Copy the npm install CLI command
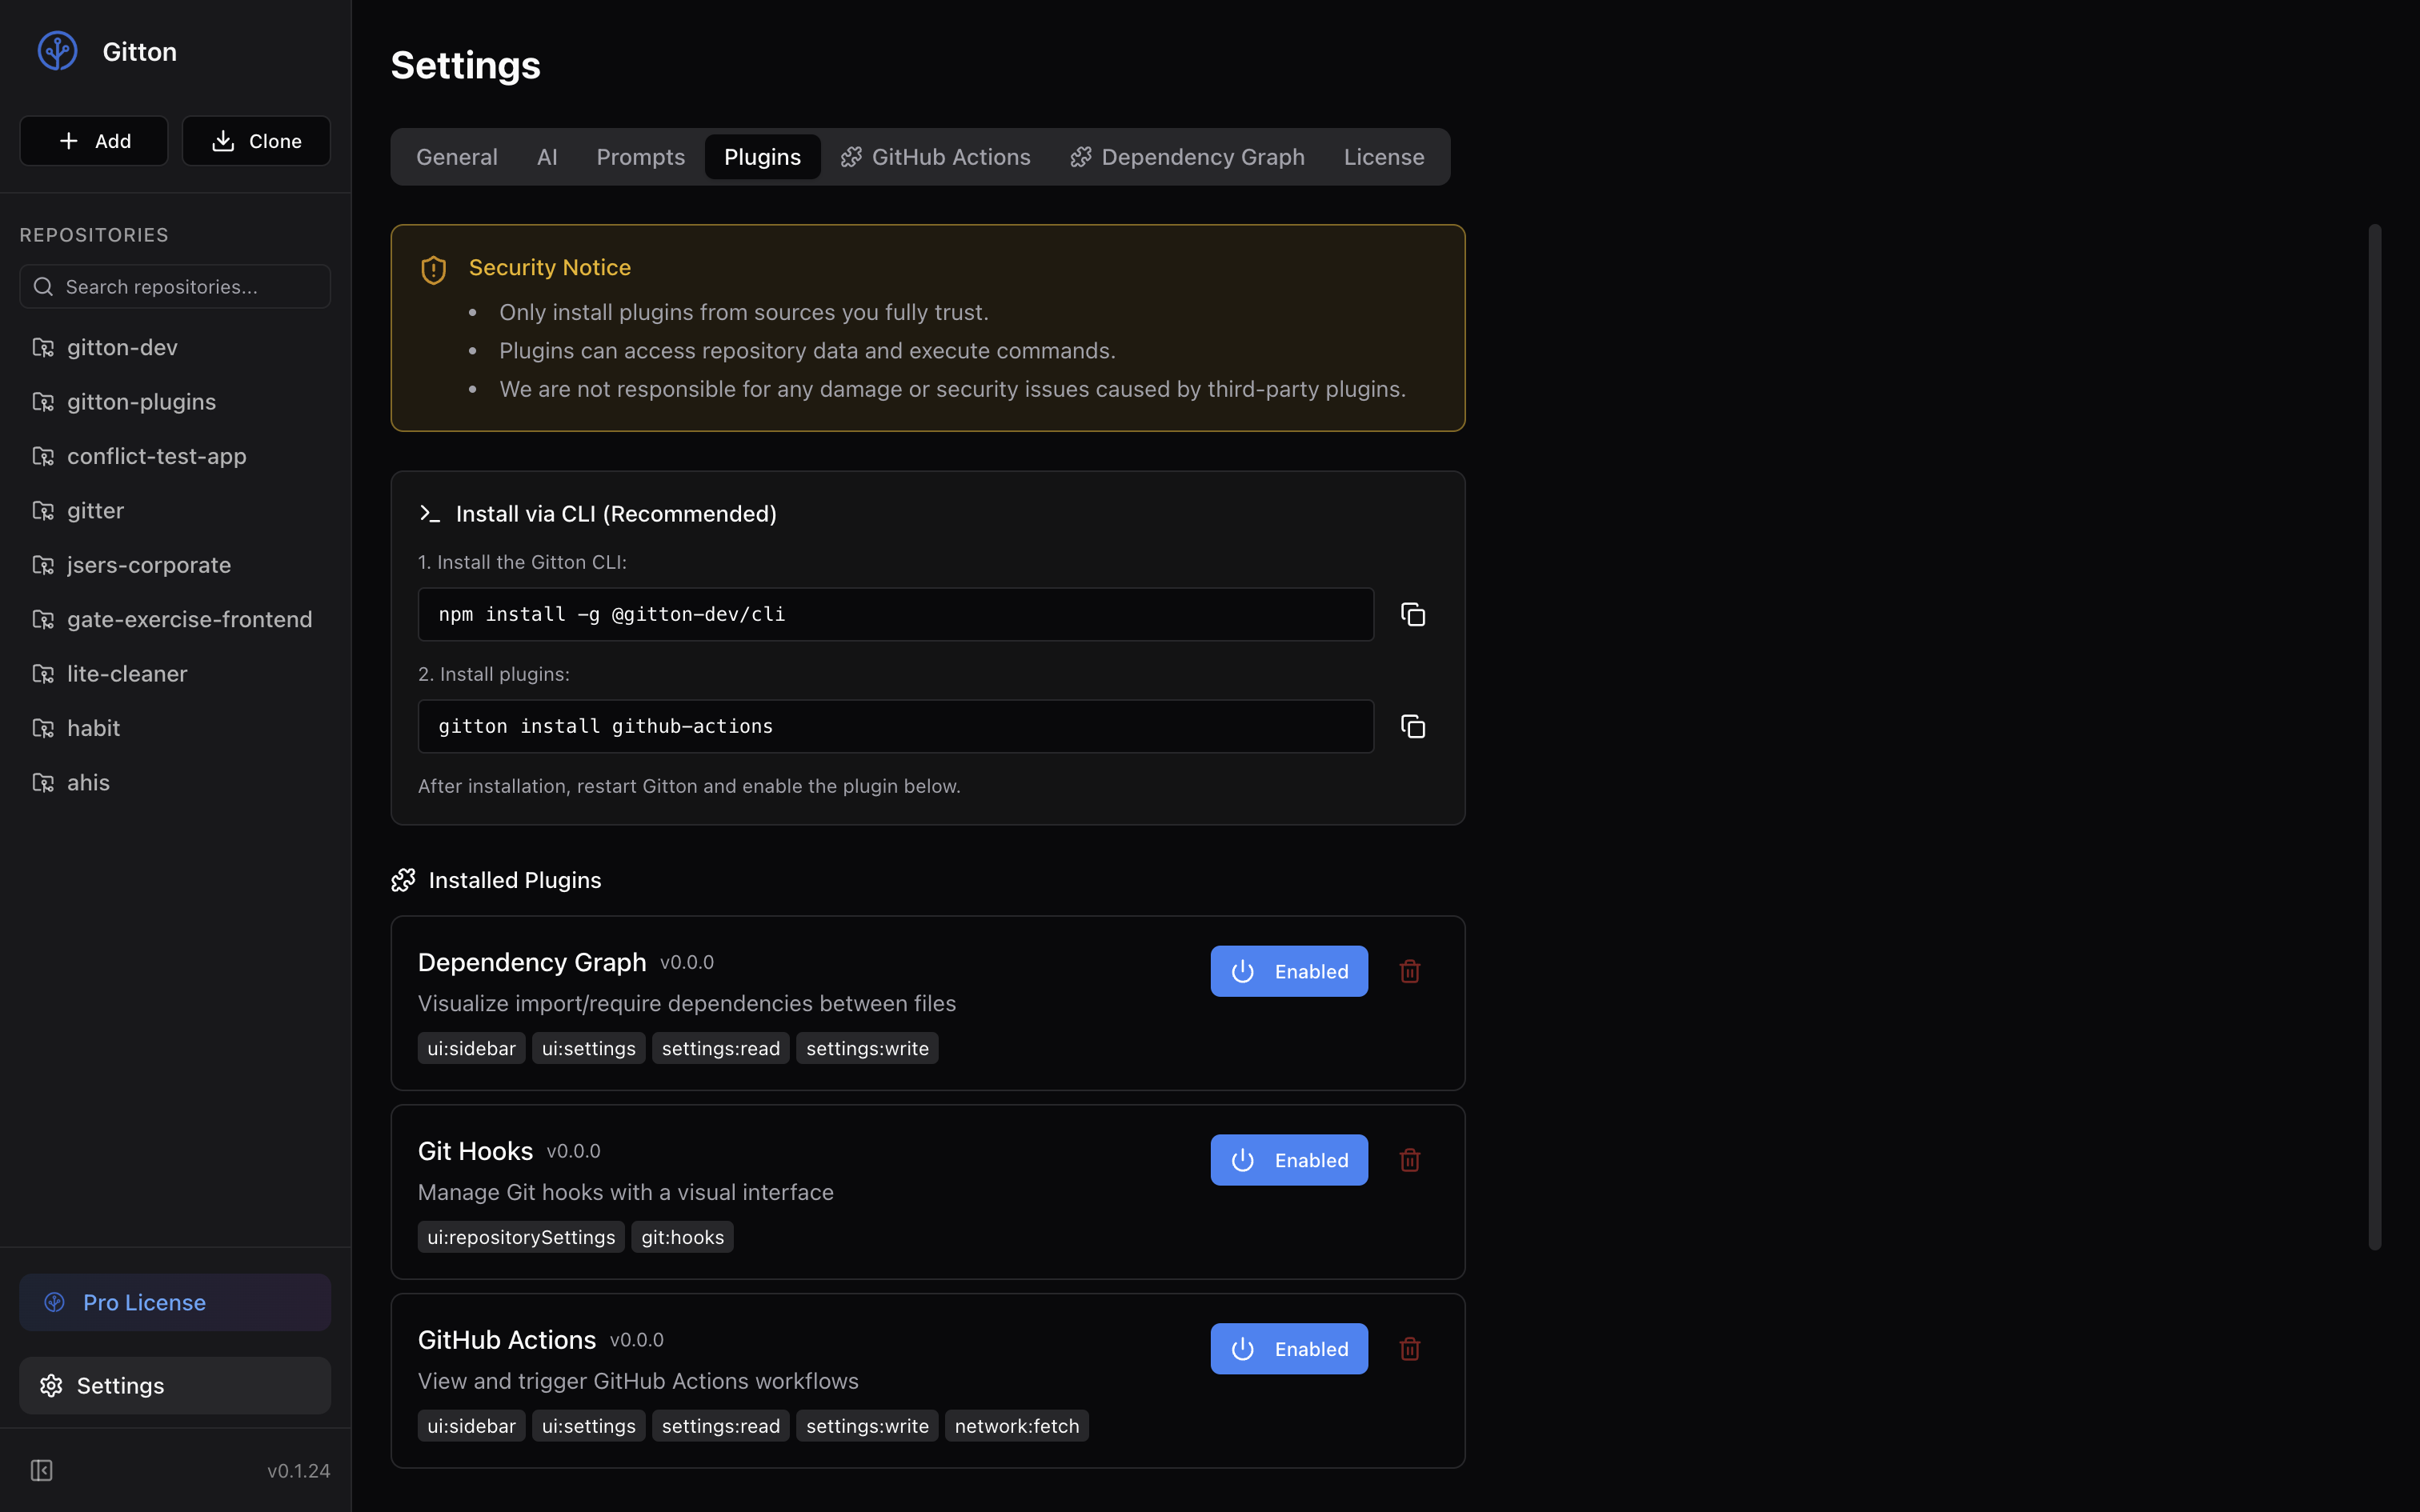Image resolution: width=2420 pixels, height=1512 pixels. (x=1412, y=614)
